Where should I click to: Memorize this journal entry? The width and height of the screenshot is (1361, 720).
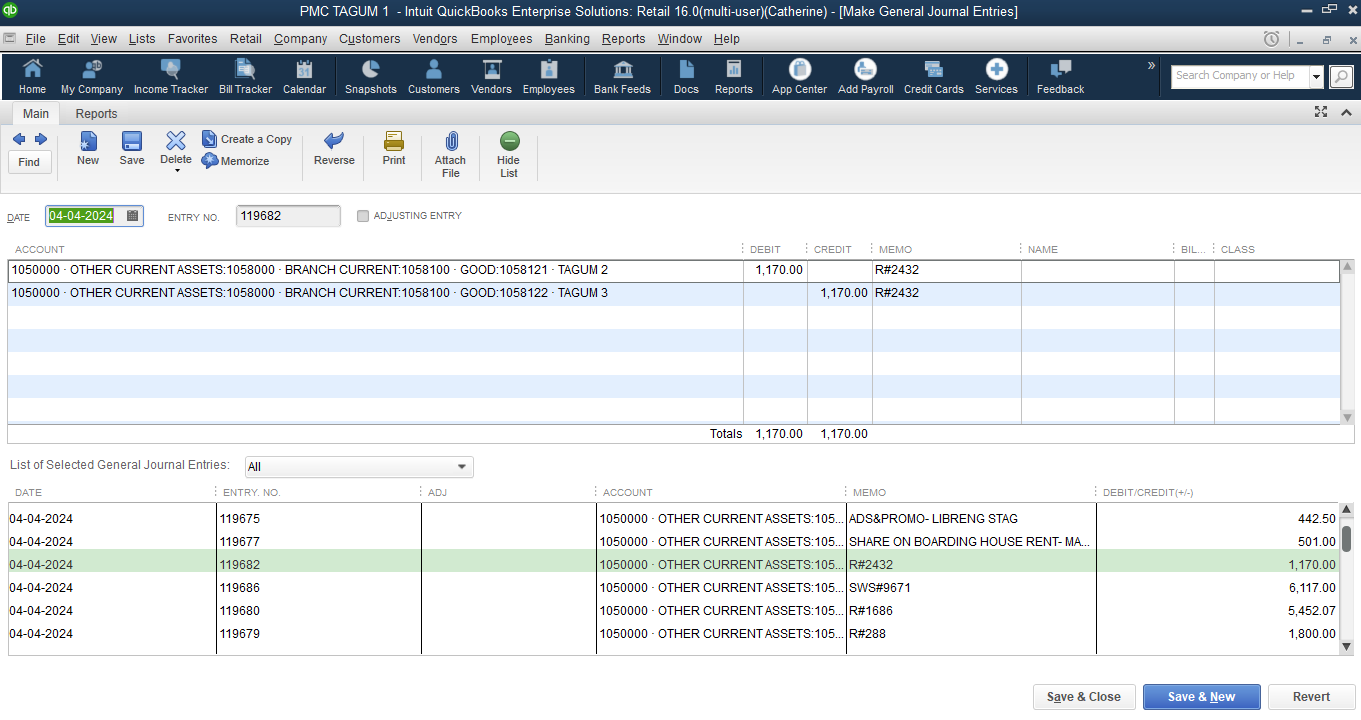point(236,161)
